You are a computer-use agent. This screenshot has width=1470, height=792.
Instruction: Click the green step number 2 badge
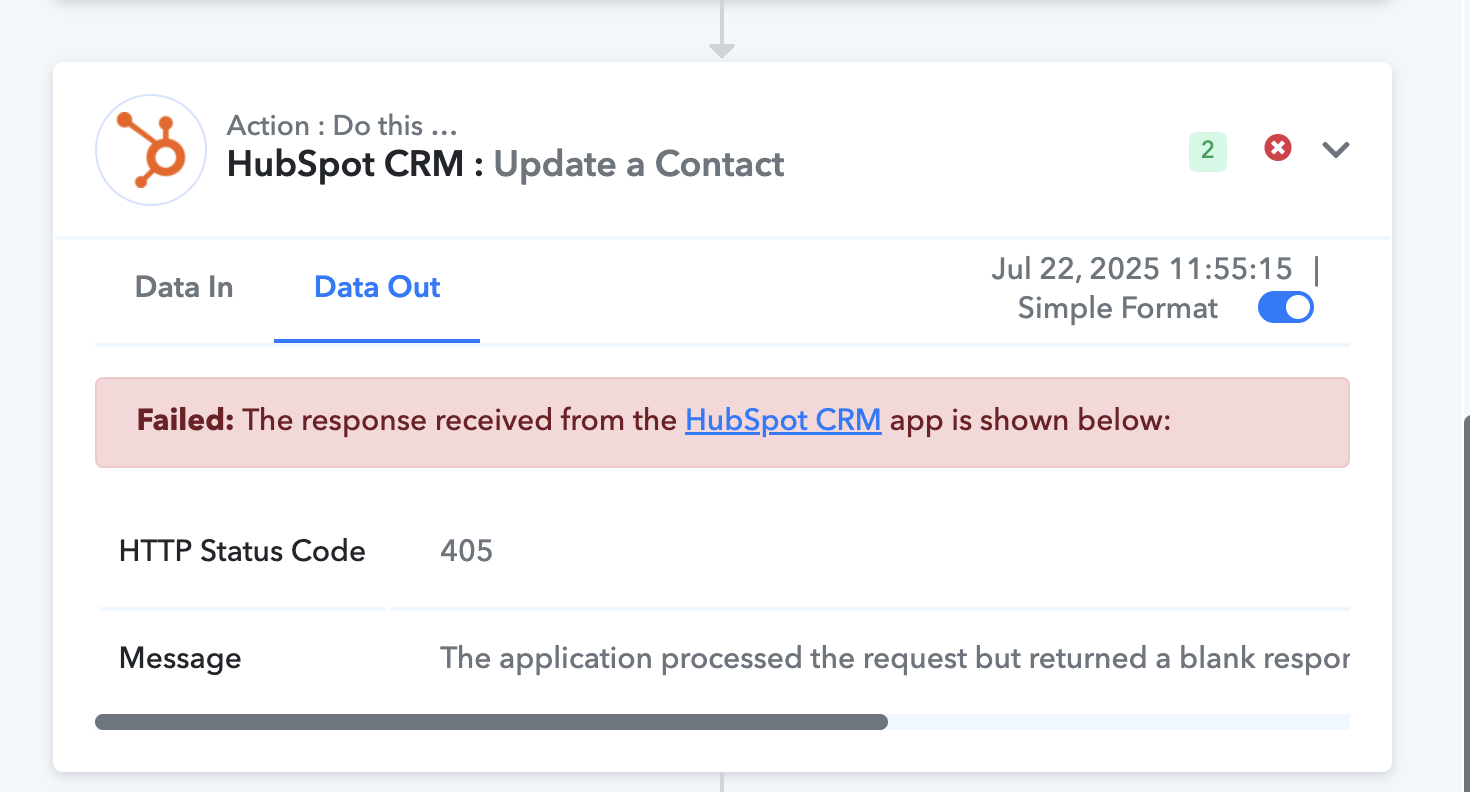click(1208, 151)
